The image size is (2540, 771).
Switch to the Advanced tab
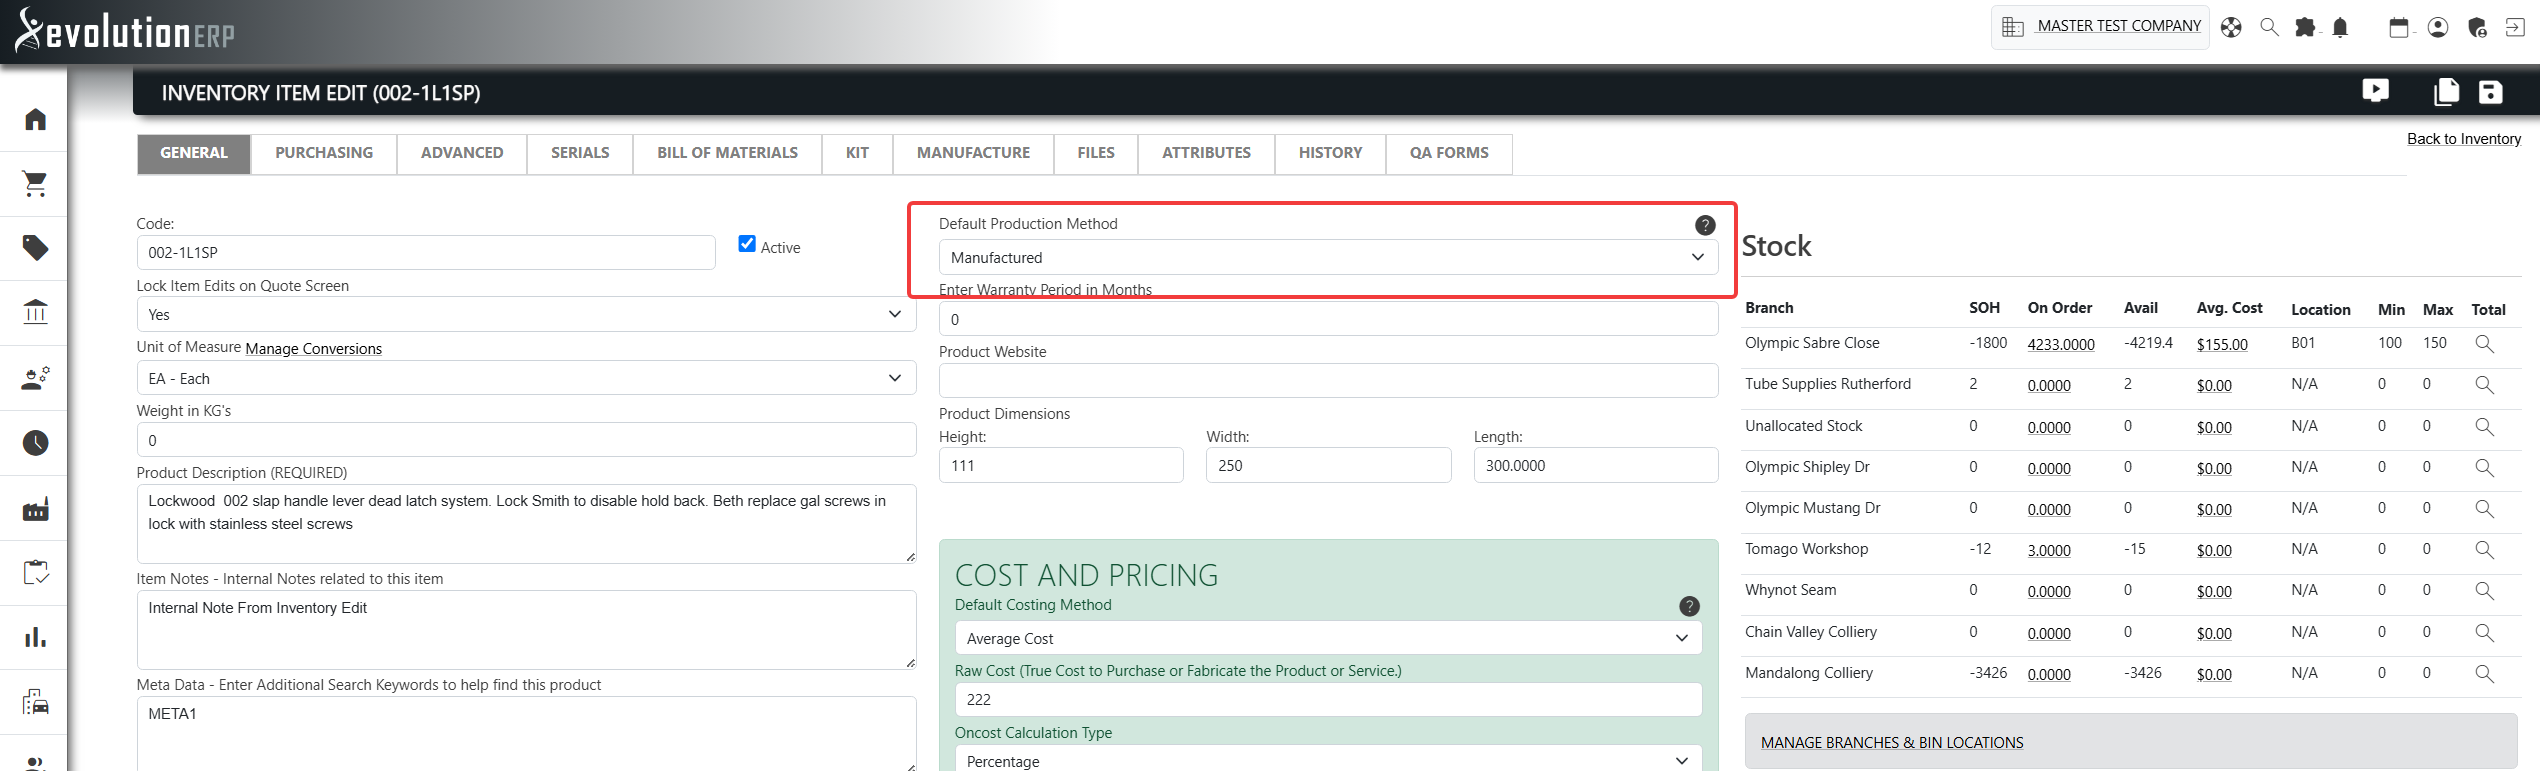[x=462, y=153]
